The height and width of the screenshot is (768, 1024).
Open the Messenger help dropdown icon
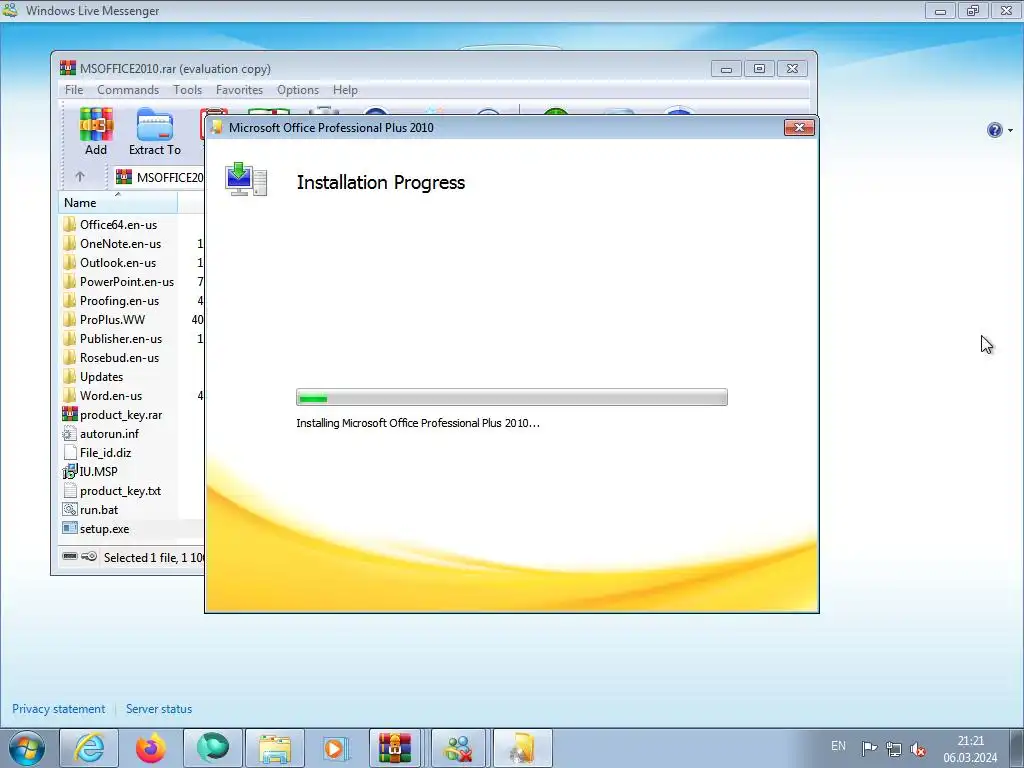pos(999,130)
